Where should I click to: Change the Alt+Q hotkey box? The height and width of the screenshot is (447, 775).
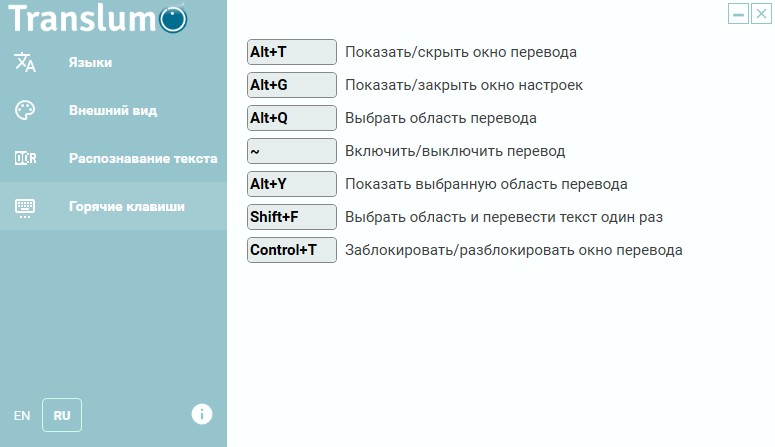tap(292, 118)
